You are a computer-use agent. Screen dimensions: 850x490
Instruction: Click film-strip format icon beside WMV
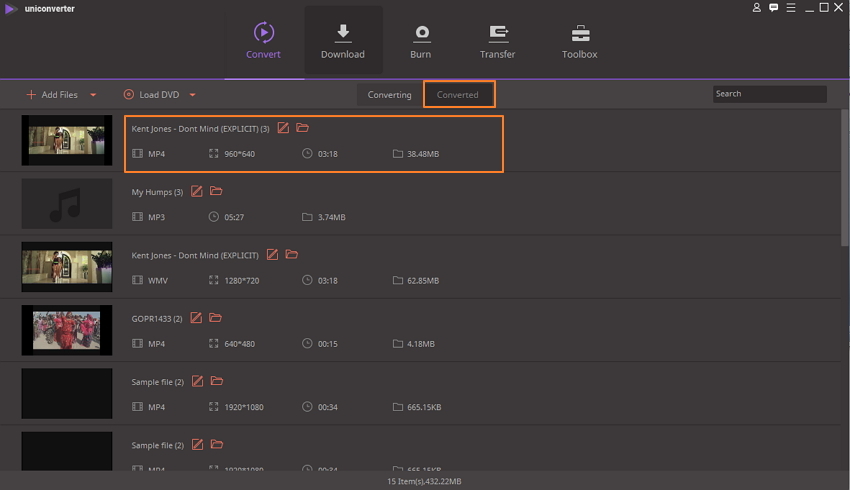tap(137, 280)
